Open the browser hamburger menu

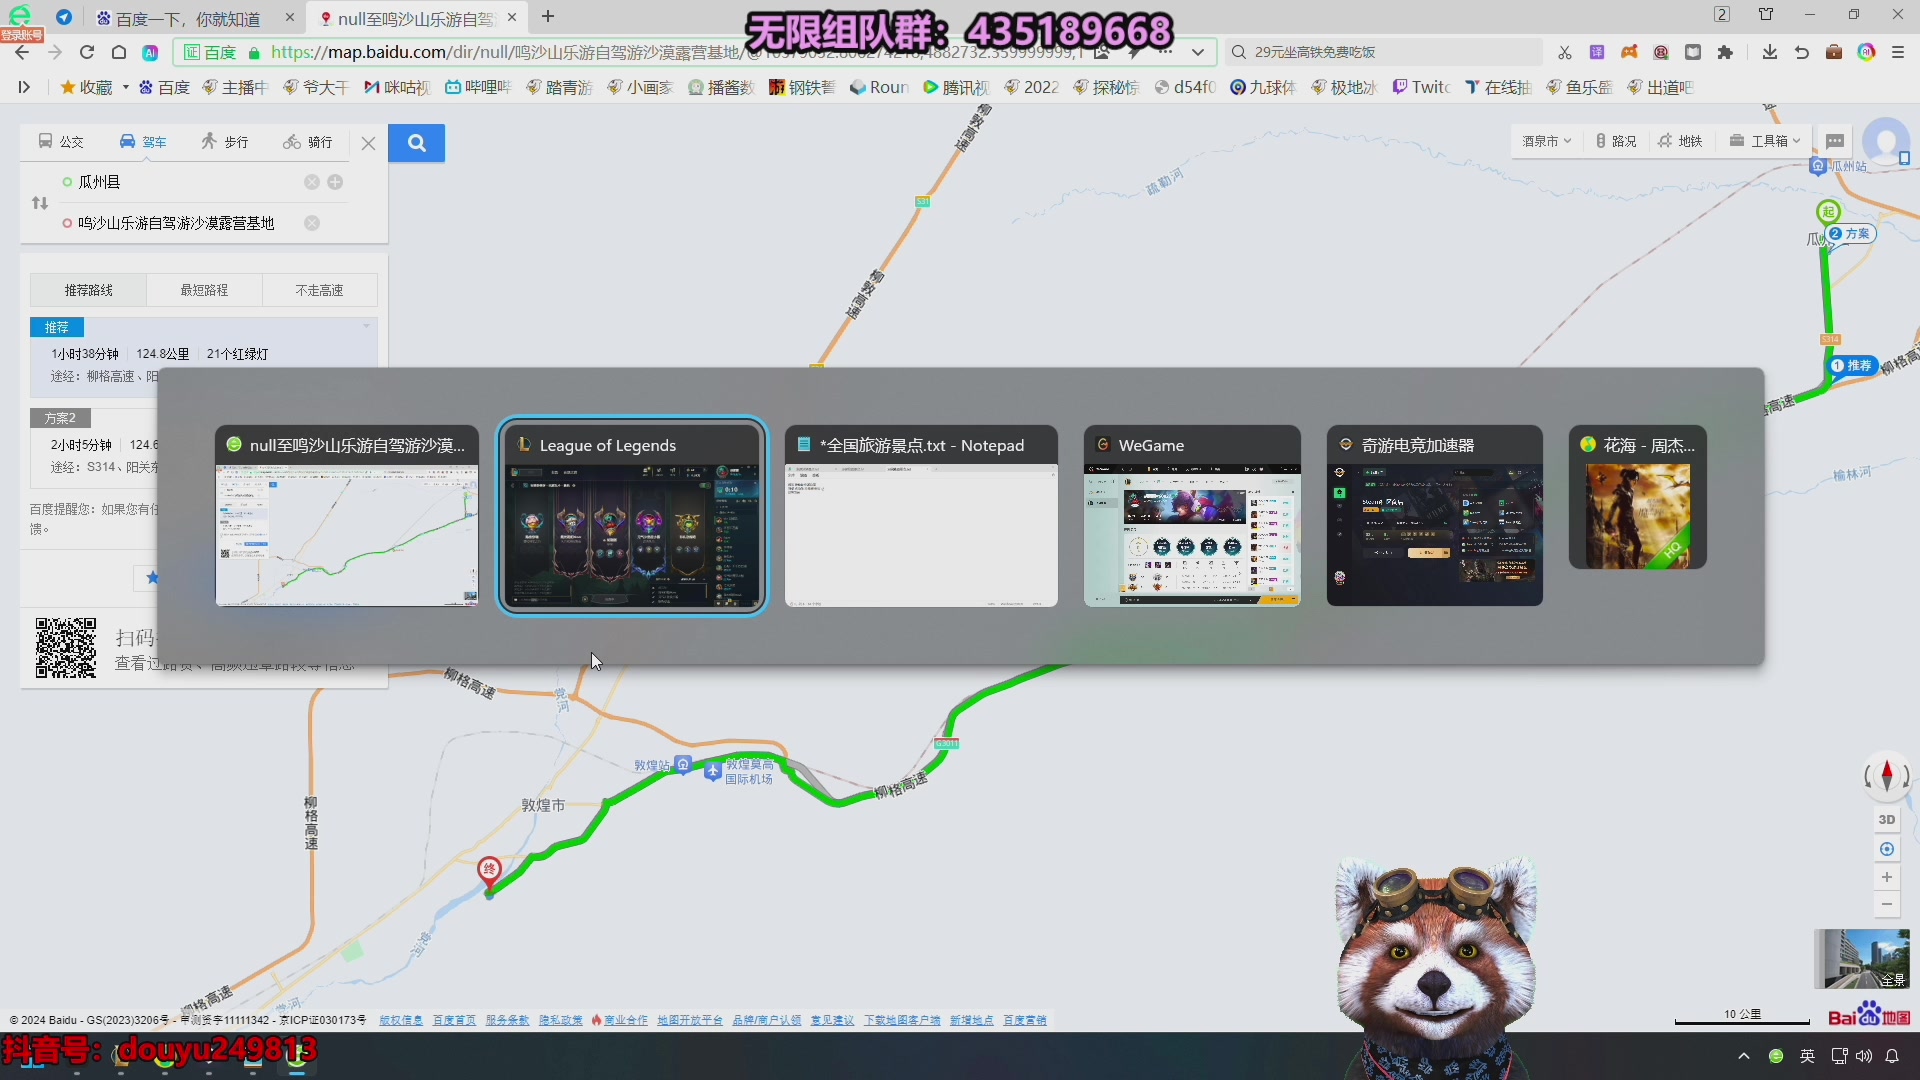coord(1898,52)
